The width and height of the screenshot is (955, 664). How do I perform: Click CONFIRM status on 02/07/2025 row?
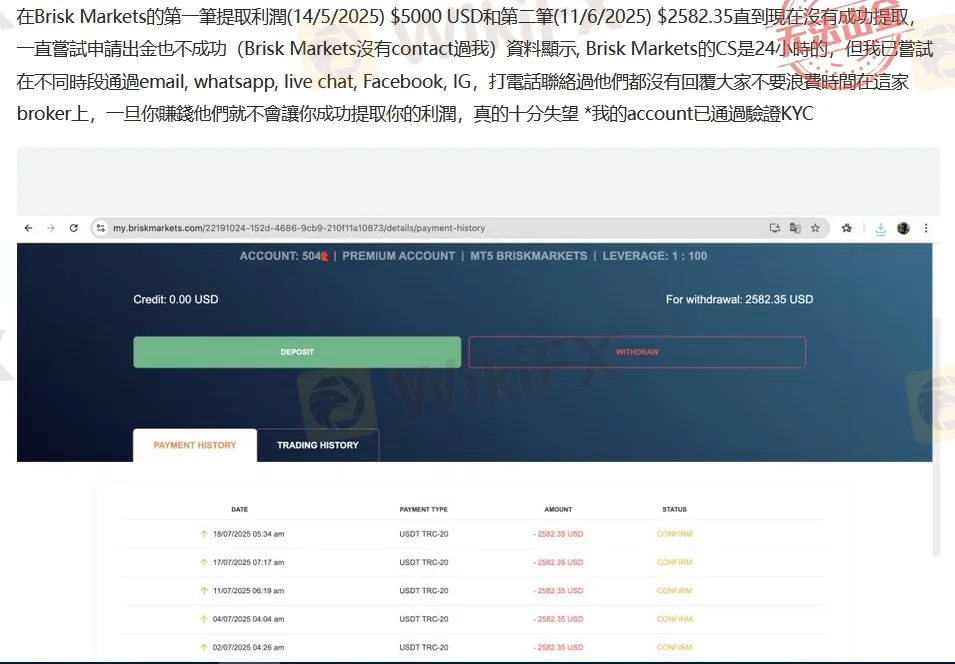tap(674, 648)
